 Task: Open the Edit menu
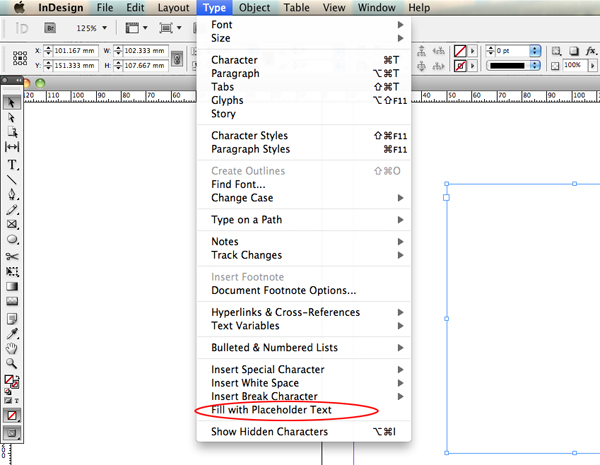(x=135, y=8)
